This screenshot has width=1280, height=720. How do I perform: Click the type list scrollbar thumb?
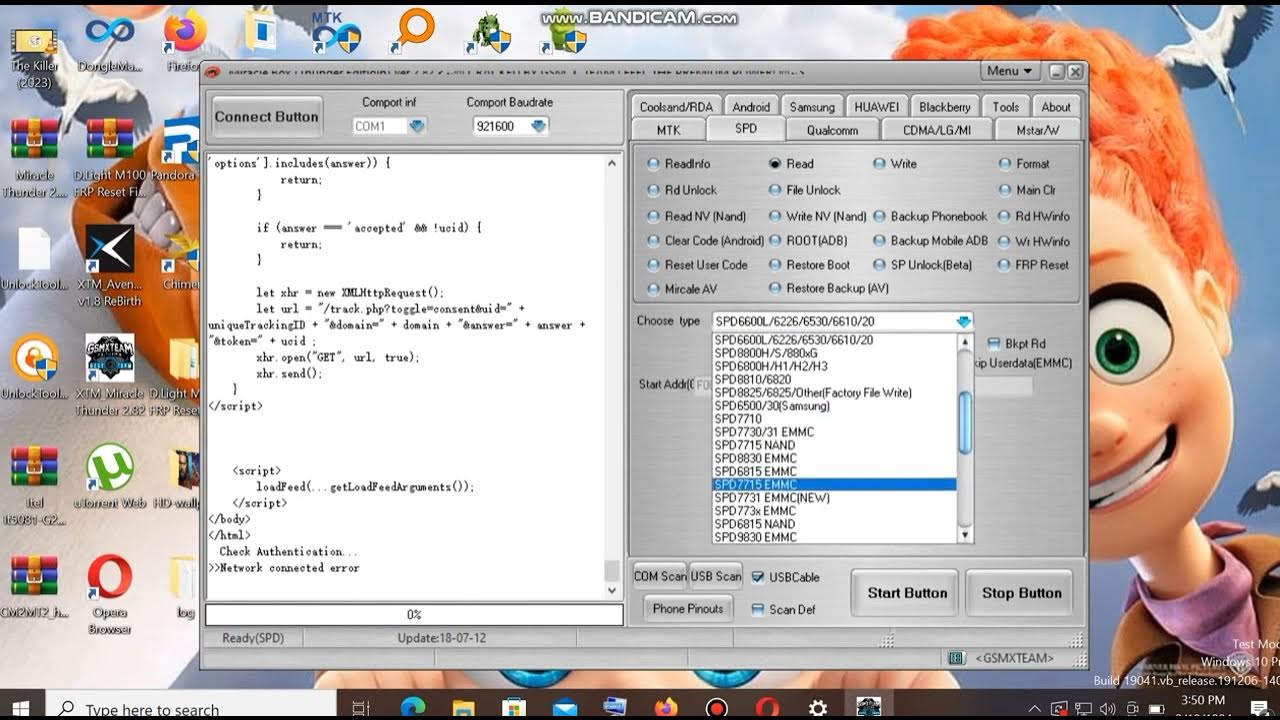pyautogui.click(x=965, y=421)
